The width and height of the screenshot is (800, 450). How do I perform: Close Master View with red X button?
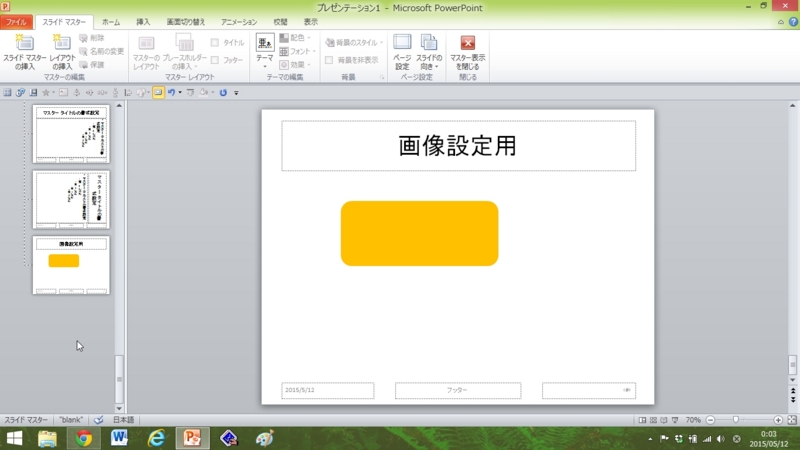pyautogui.click(x=468, y=52)
